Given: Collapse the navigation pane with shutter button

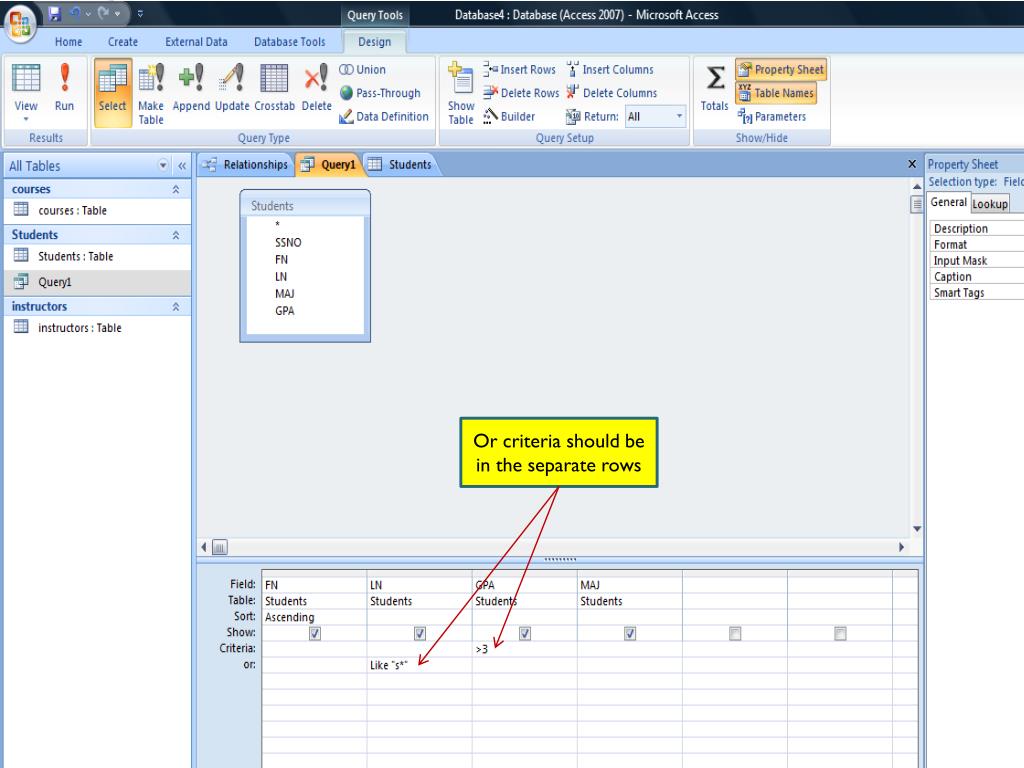Looking at the screenshot, I should click(x=182, y=166).
